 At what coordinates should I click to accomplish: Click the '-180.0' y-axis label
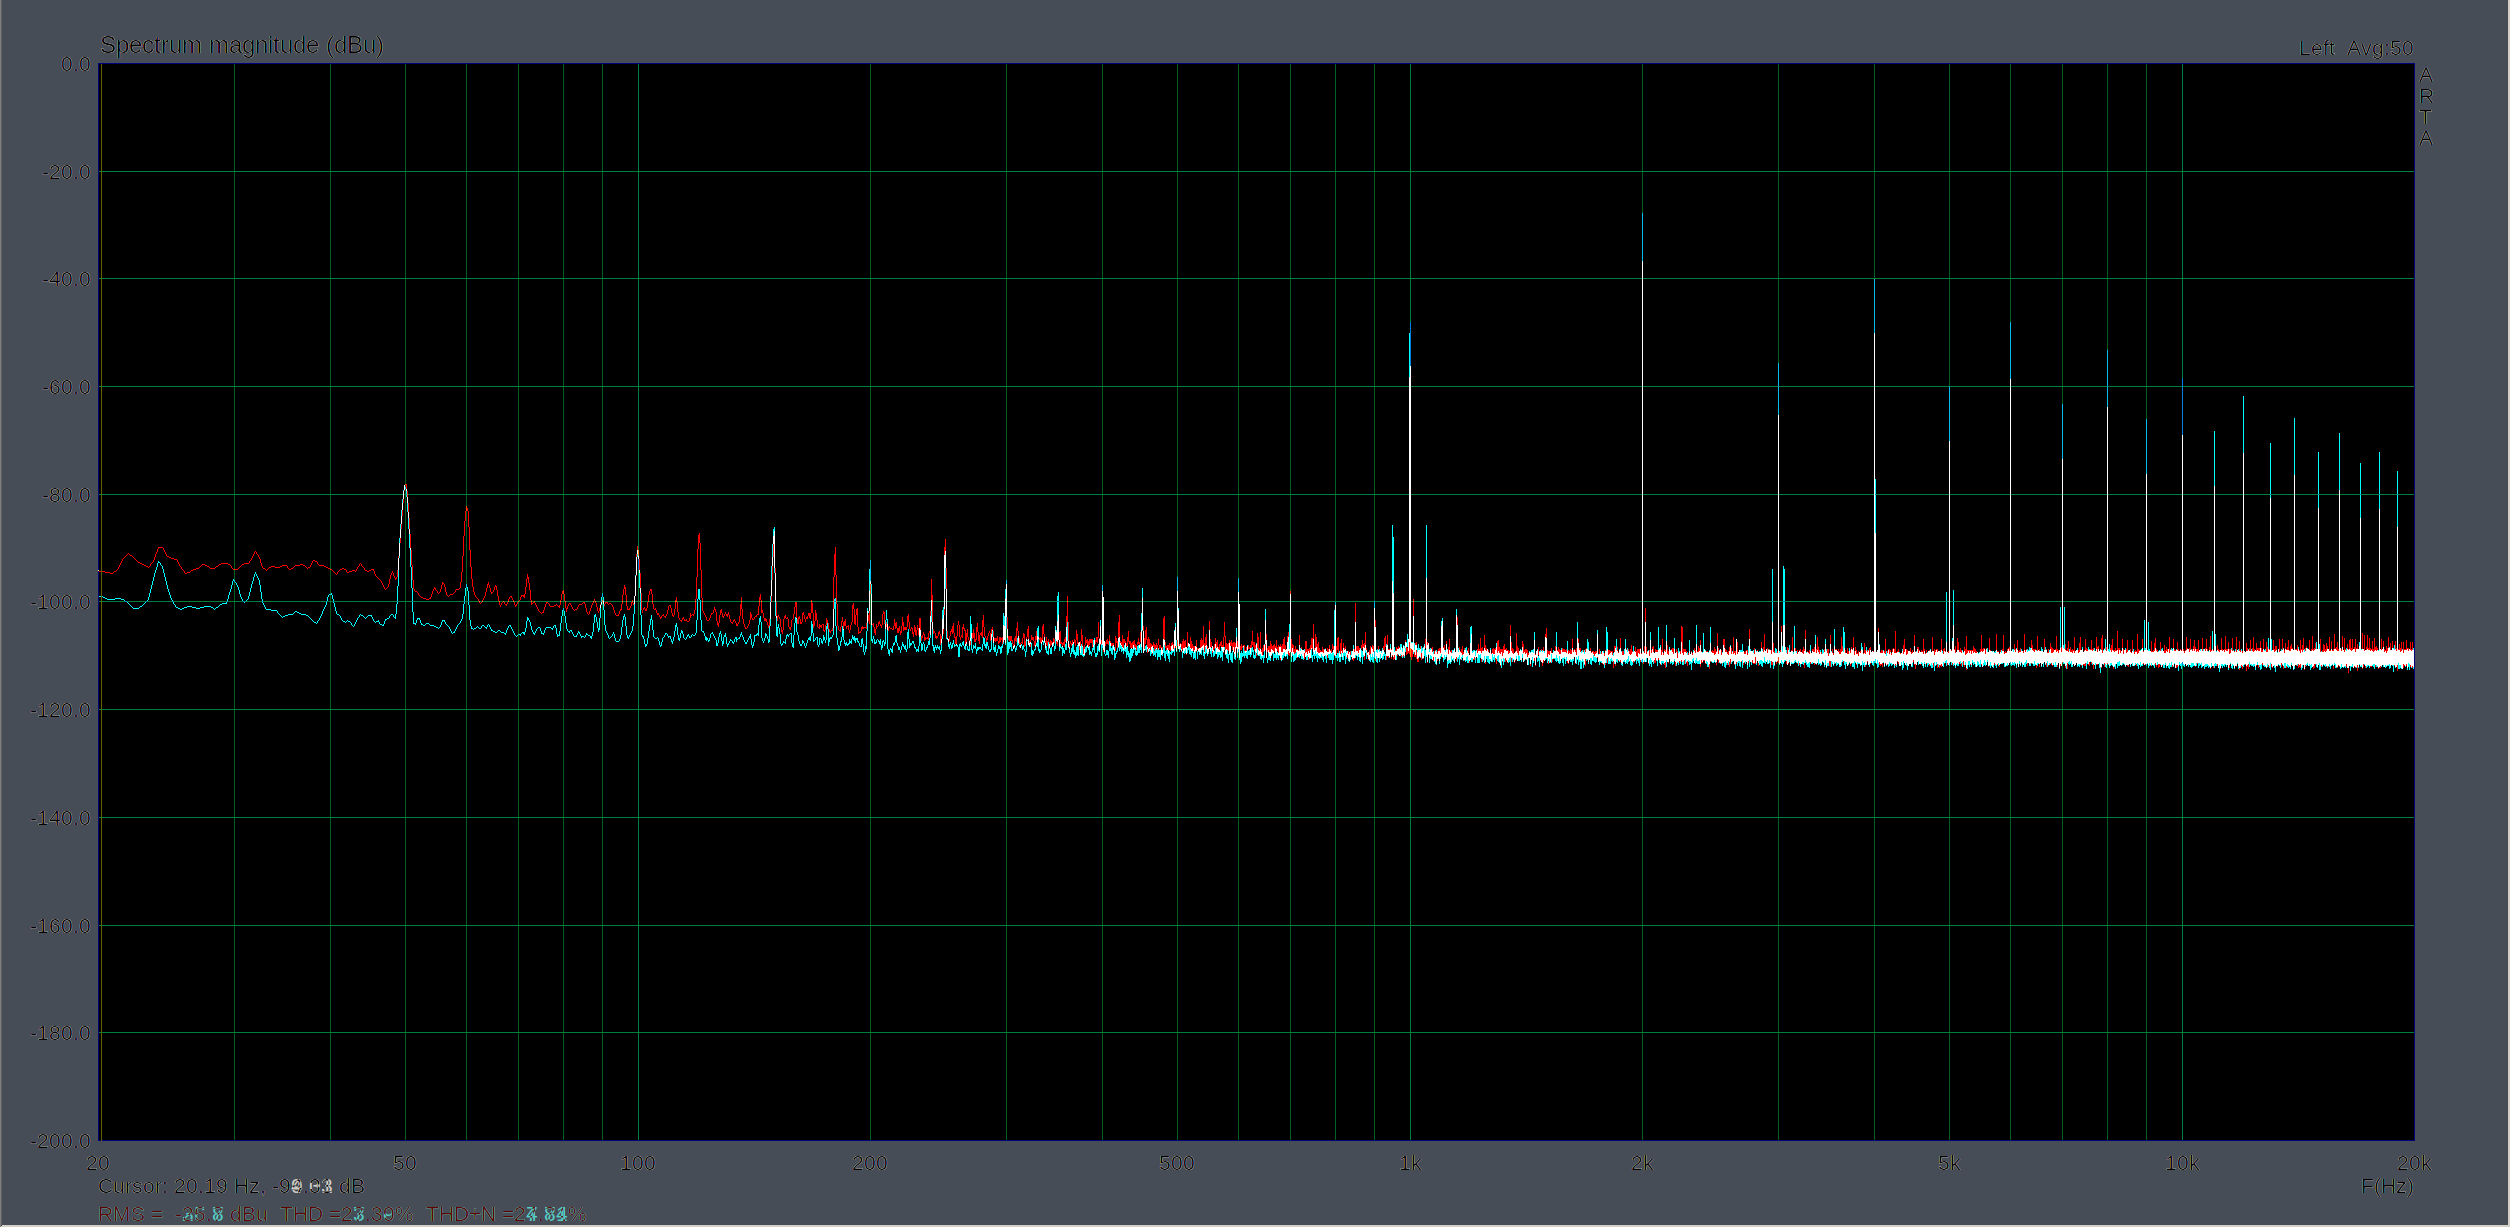[61, 1033]
